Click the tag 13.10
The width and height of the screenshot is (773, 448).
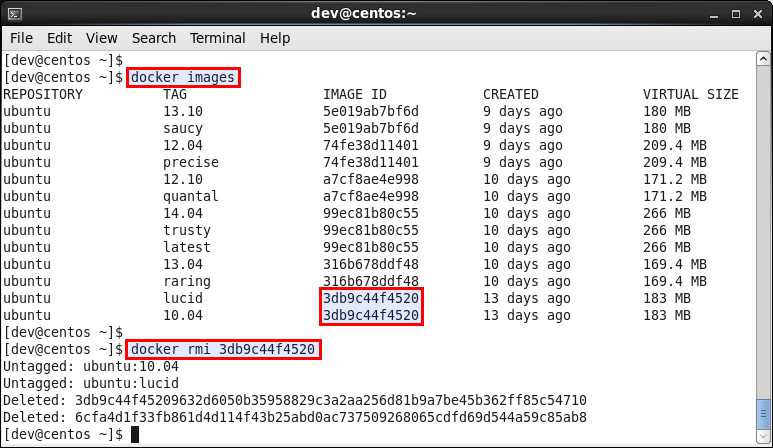click(x=183, y=111)
